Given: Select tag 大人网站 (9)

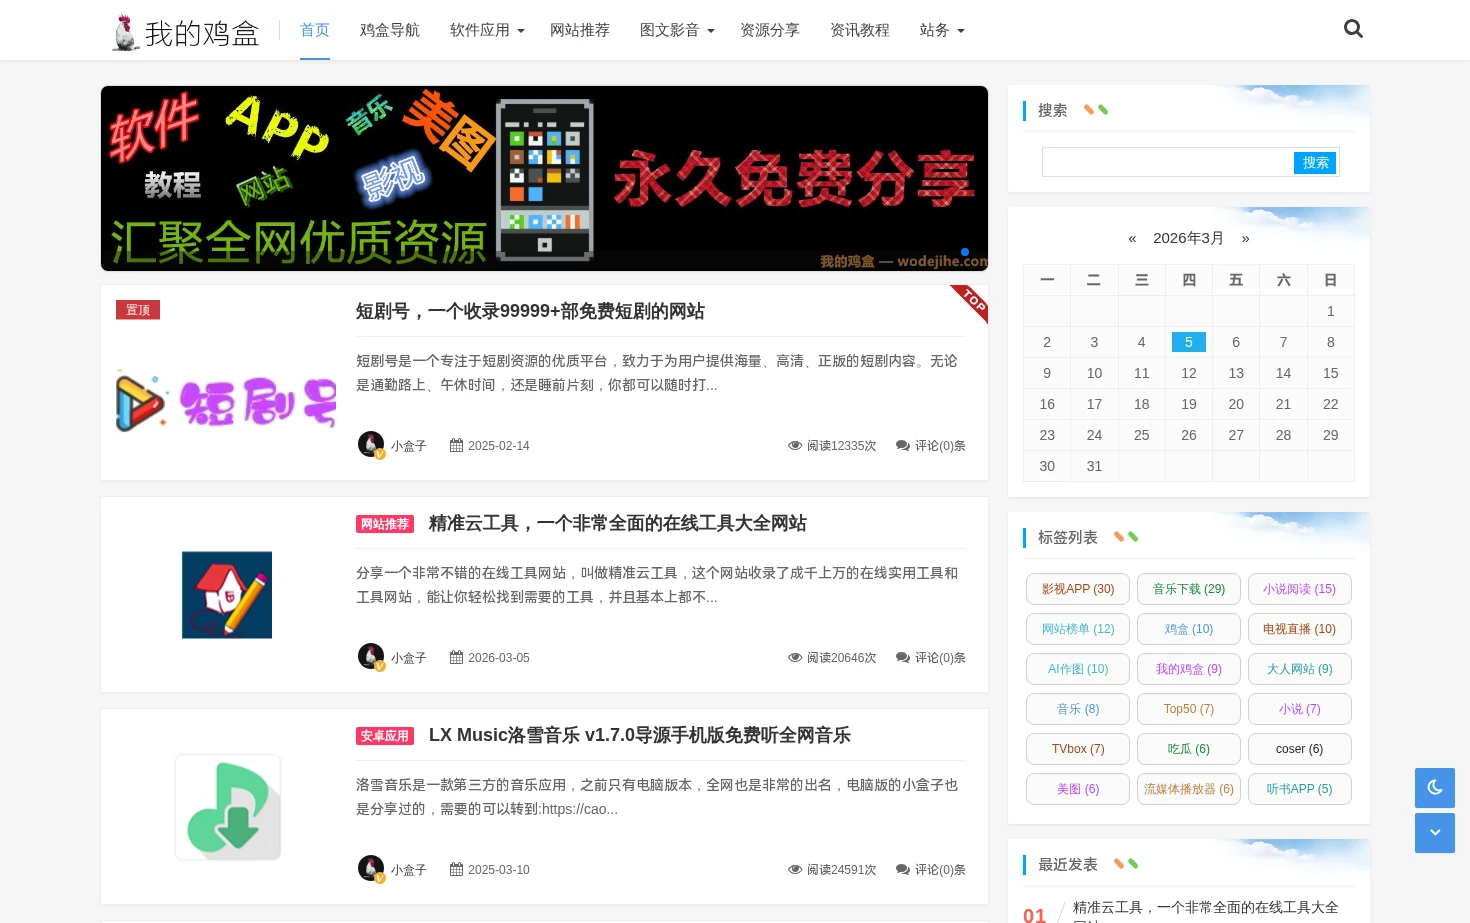Looking at the screenshot, I should [x=1300, y=669].
